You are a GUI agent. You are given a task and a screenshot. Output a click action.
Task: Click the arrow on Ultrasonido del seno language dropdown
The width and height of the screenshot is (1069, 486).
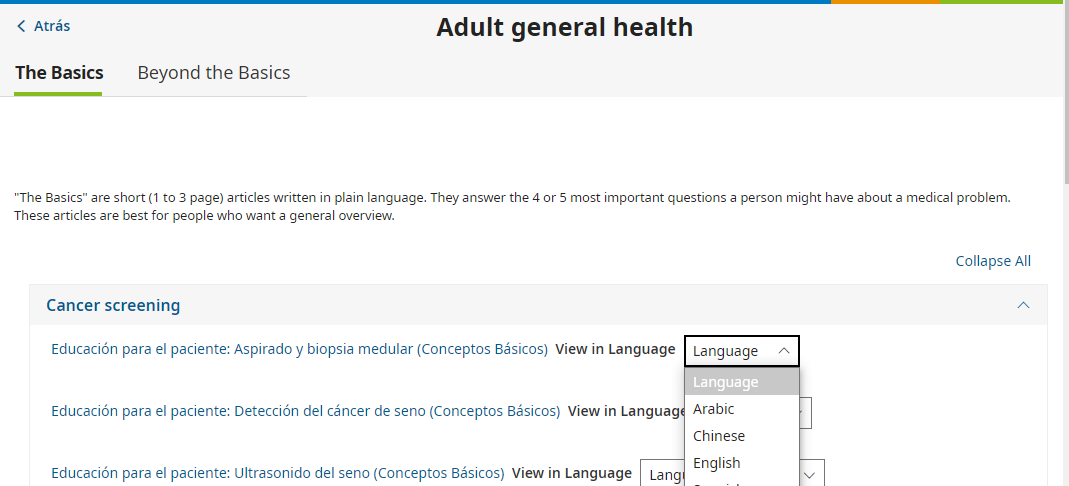pyautogui.click(x=811, y=474)
